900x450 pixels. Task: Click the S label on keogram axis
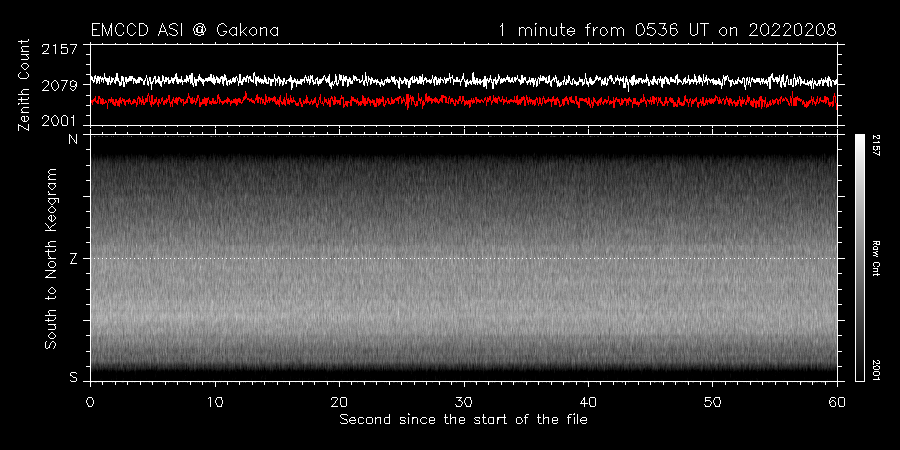click(73, 377)
